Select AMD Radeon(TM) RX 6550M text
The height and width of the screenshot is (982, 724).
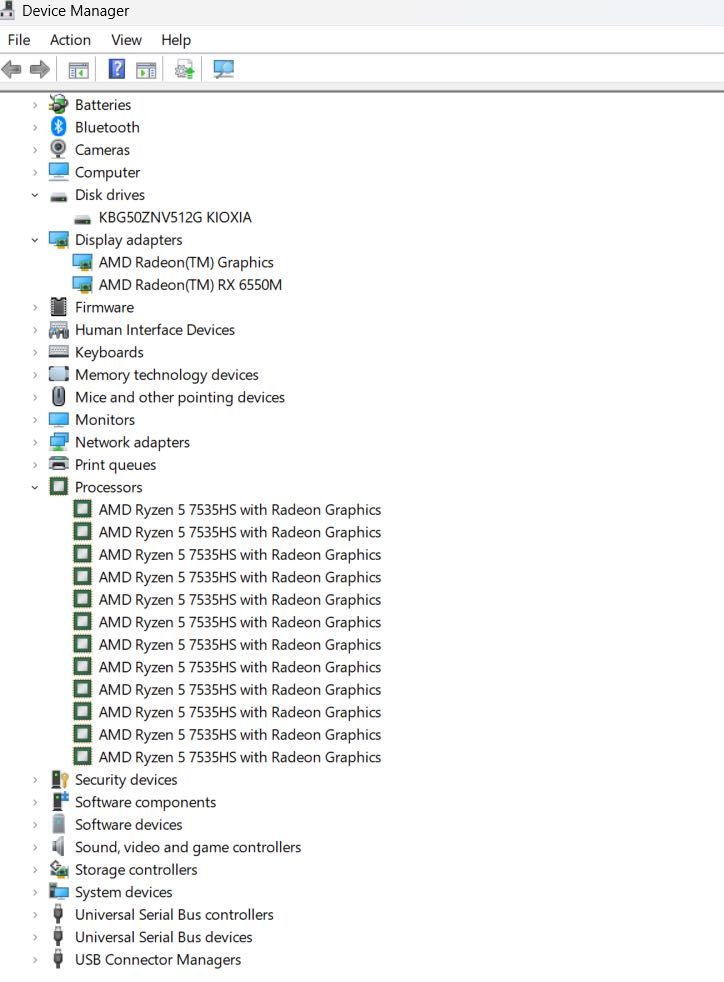point(190,285)
